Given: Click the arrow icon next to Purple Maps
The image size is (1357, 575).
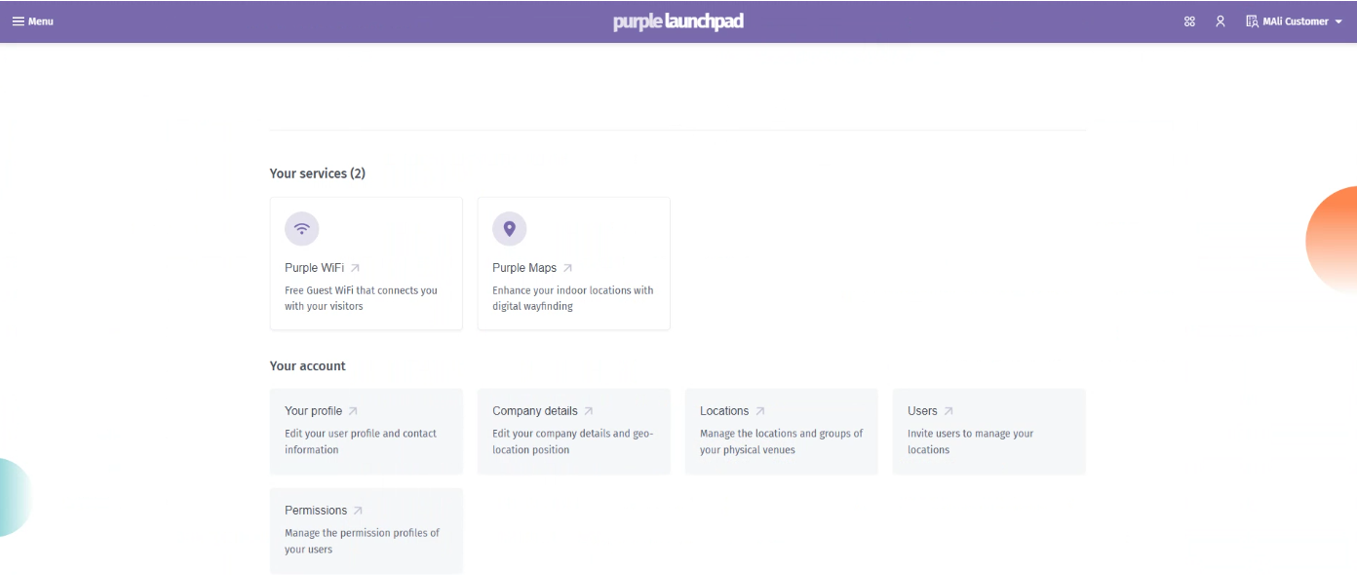Looking at the screenshot, I should [568, 268].
